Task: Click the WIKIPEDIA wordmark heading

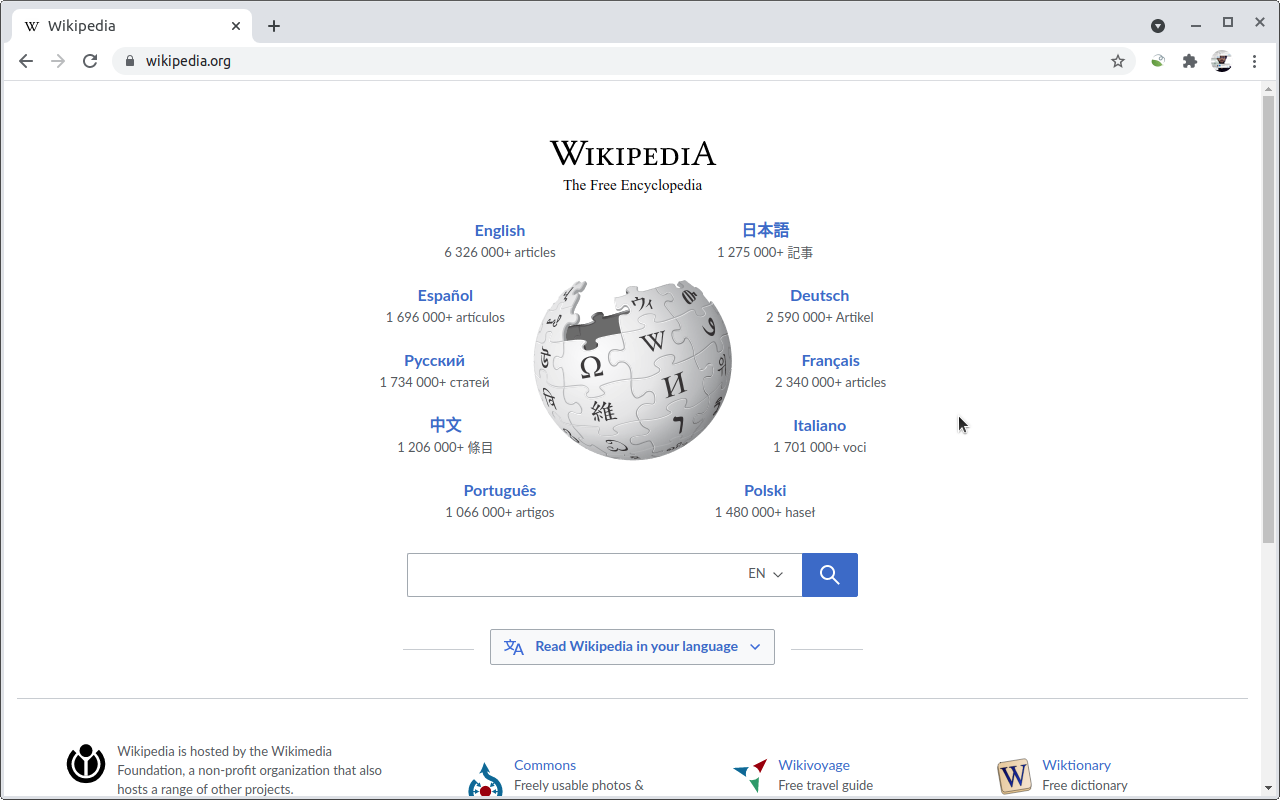Action: pos(633,154)
